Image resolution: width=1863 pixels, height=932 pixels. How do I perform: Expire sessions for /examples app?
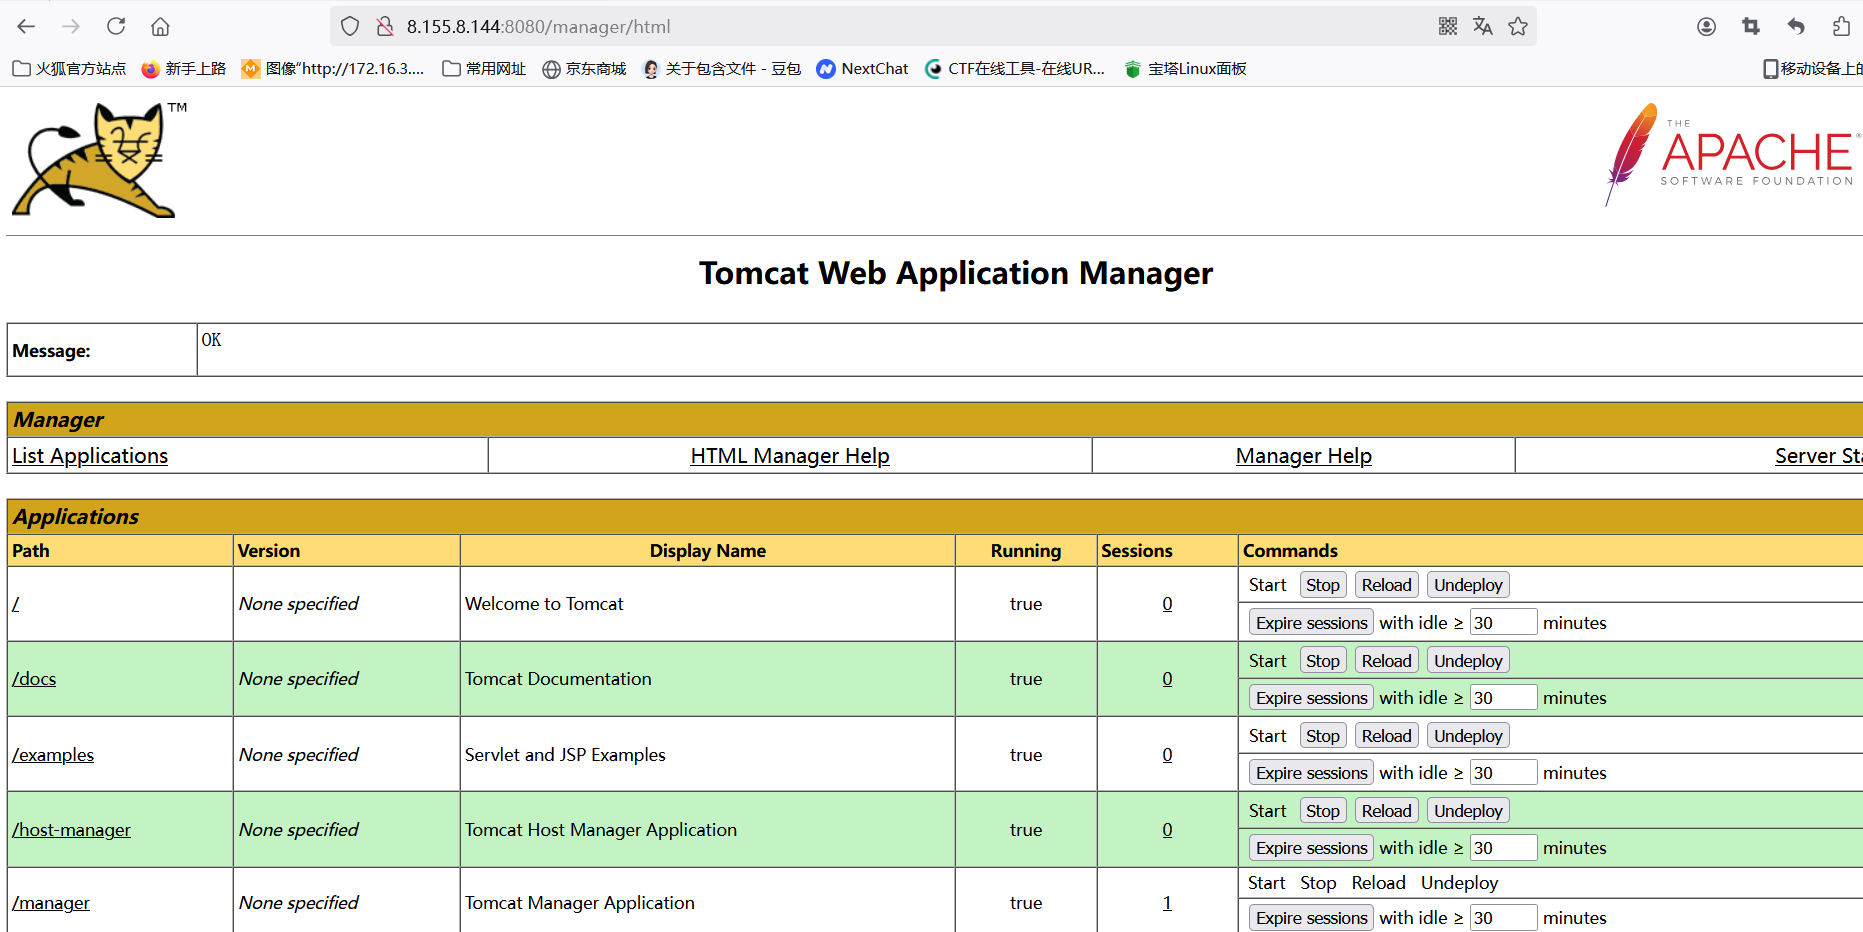click(1311, 773)
